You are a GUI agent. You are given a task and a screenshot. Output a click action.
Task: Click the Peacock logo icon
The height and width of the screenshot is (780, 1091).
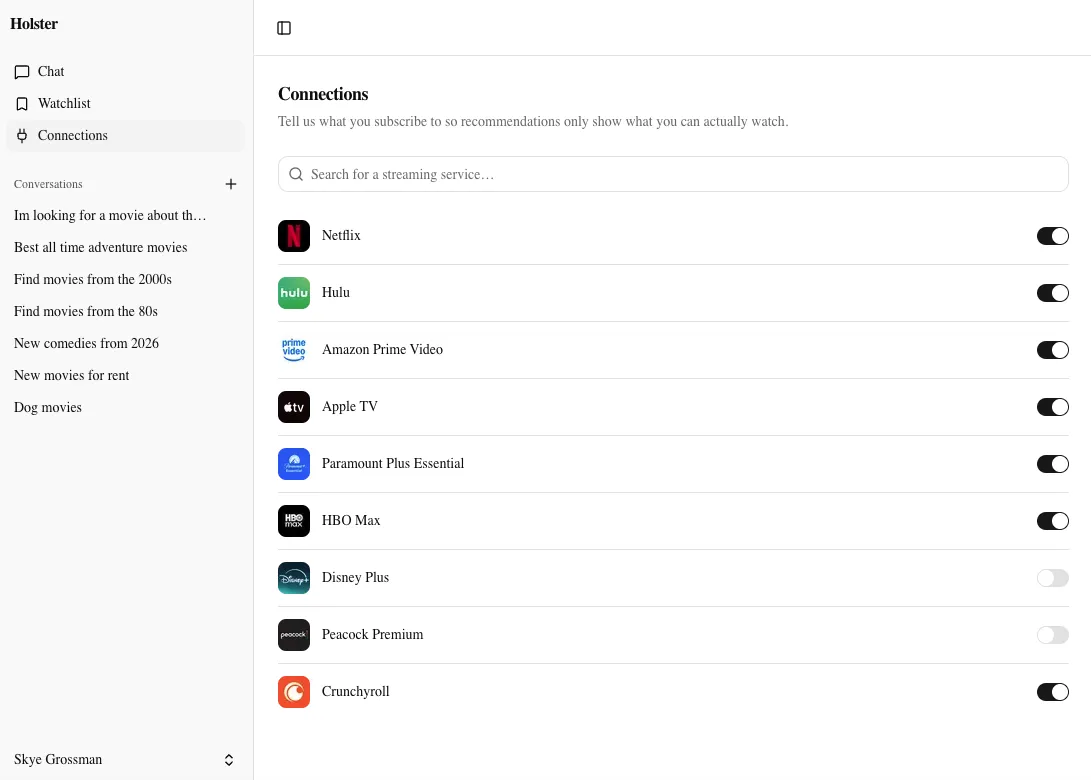click(x=294, y=635)
